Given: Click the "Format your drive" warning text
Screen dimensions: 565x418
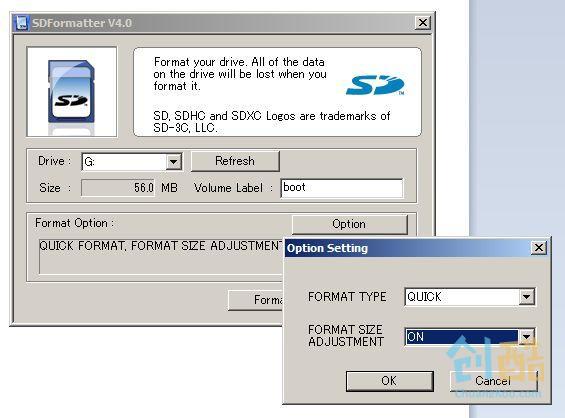Looking at the screenshot, I should (x=240, y=74).
